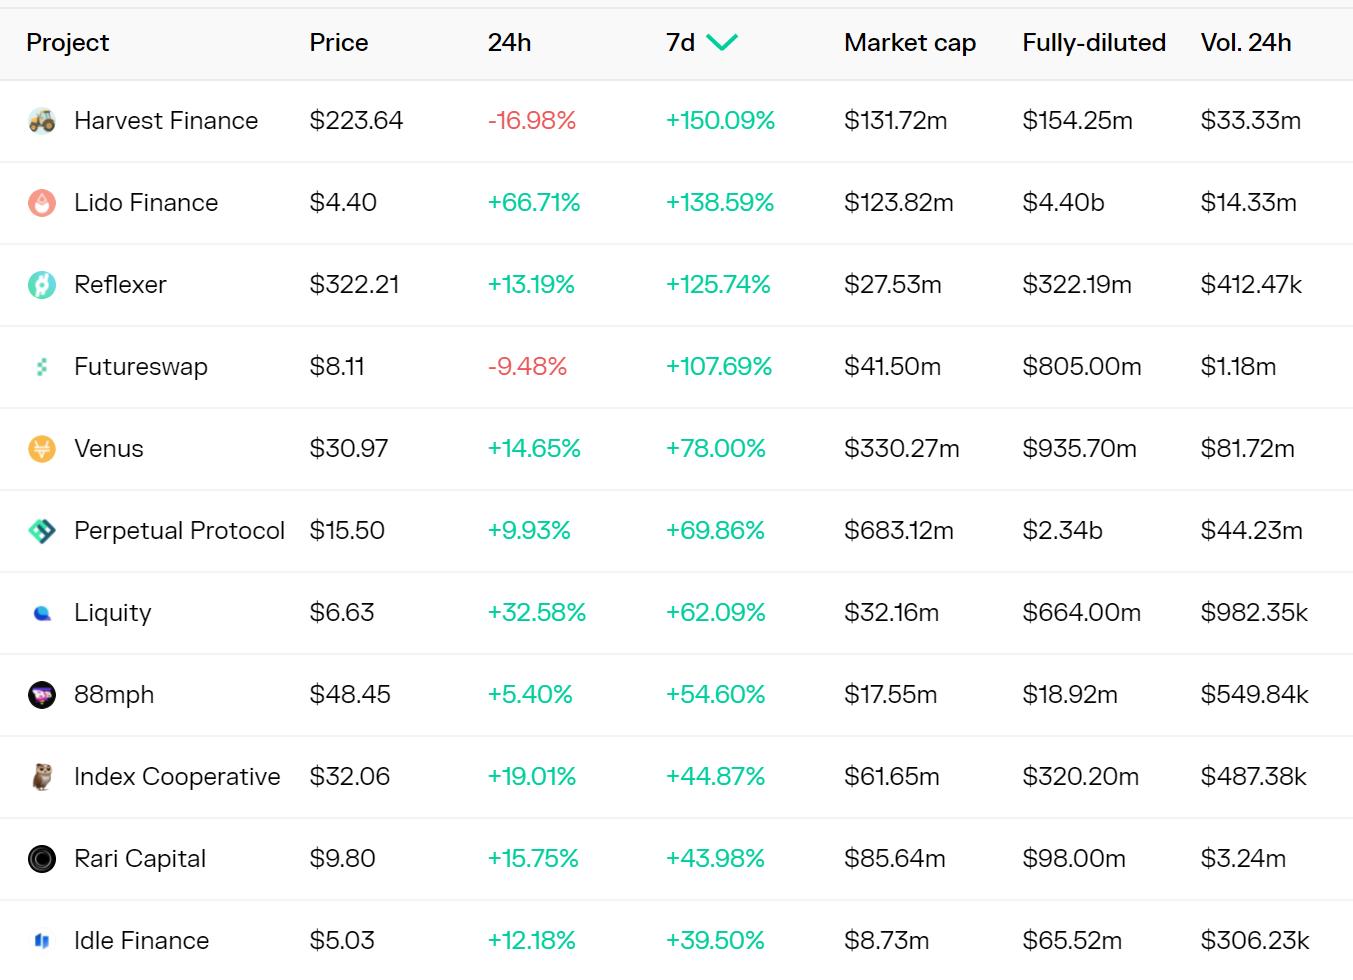
Task: Click the 88mph logo icon
Action: (x=42, y=695)
